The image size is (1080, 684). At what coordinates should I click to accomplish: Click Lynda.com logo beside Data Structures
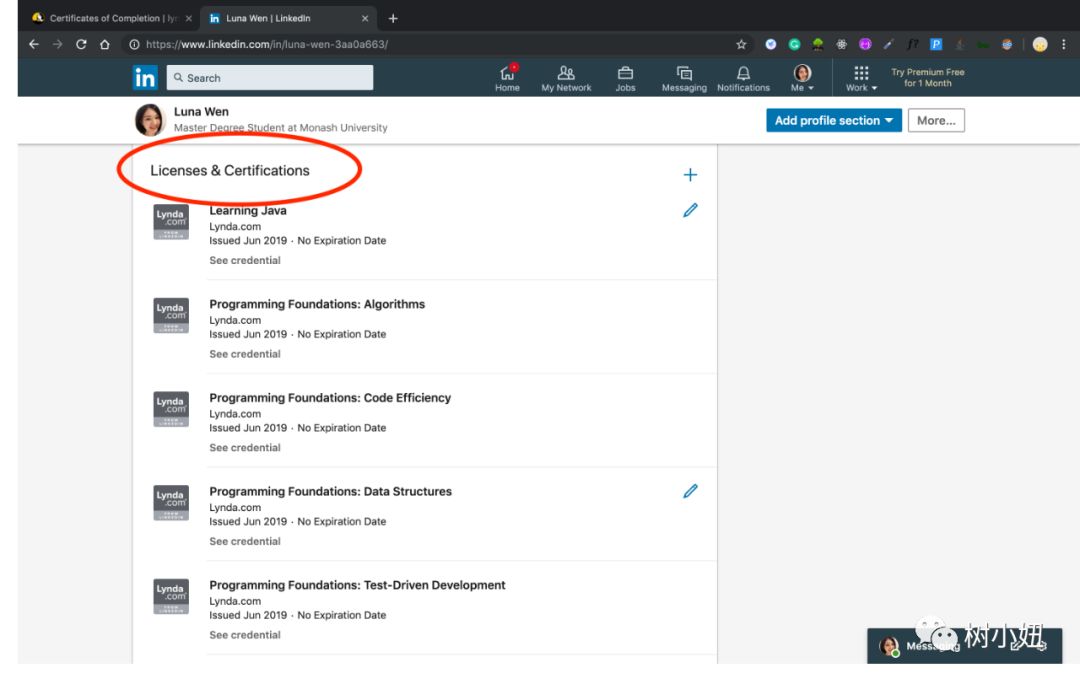[x=171, y=503]
